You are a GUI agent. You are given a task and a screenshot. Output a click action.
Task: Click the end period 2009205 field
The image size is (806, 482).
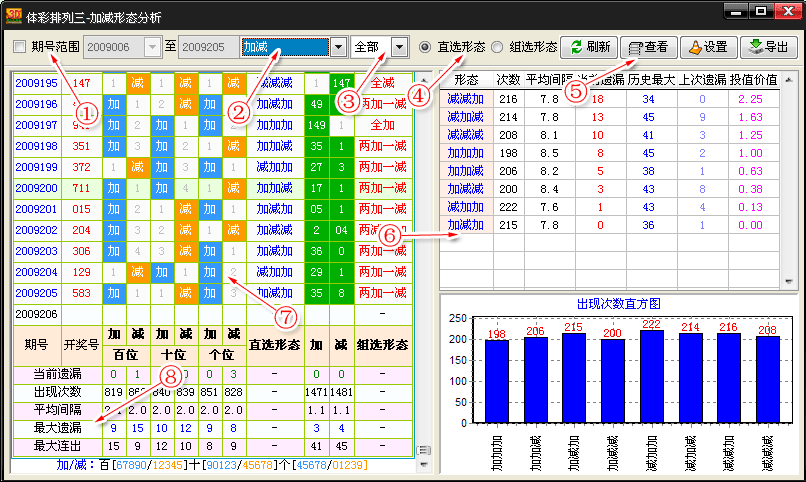[207, 47]
